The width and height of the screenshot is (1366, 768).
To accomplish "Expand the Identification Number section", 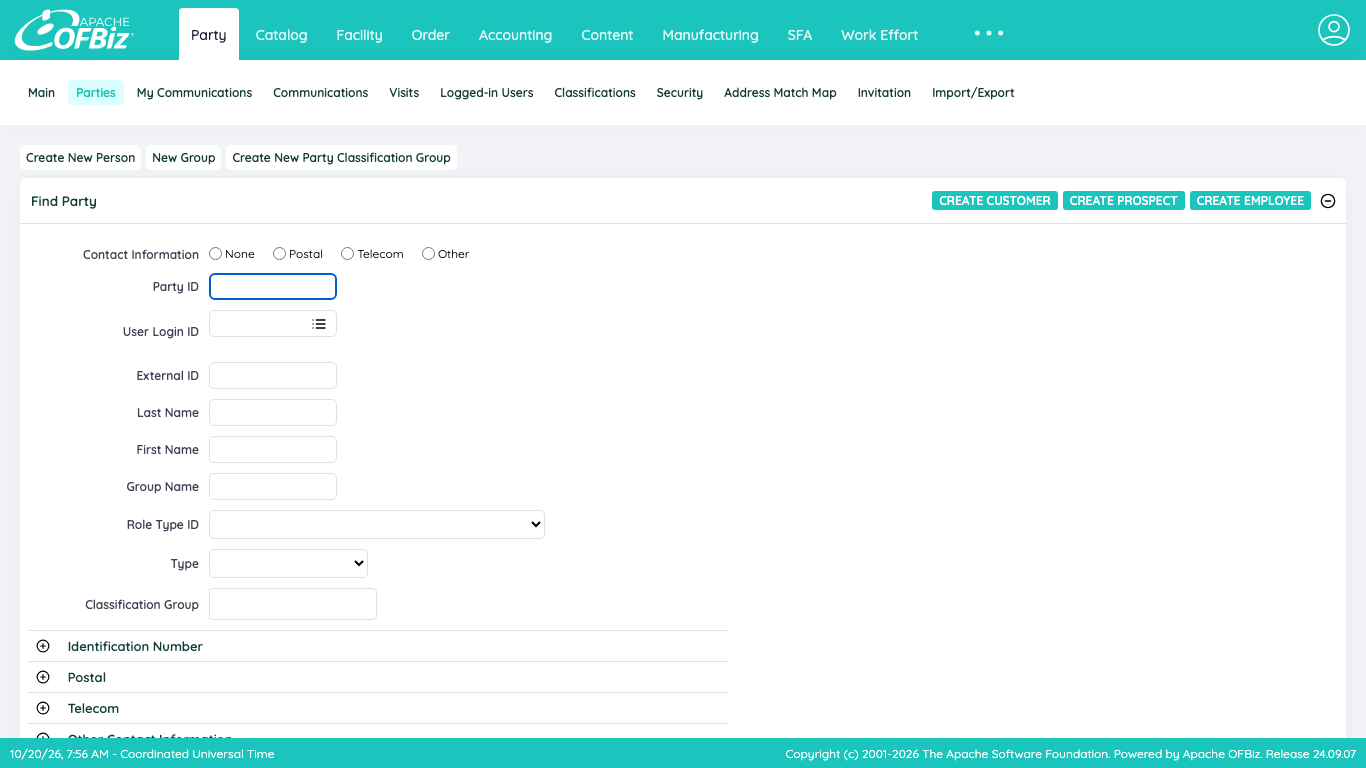I will tap(43, 646).
